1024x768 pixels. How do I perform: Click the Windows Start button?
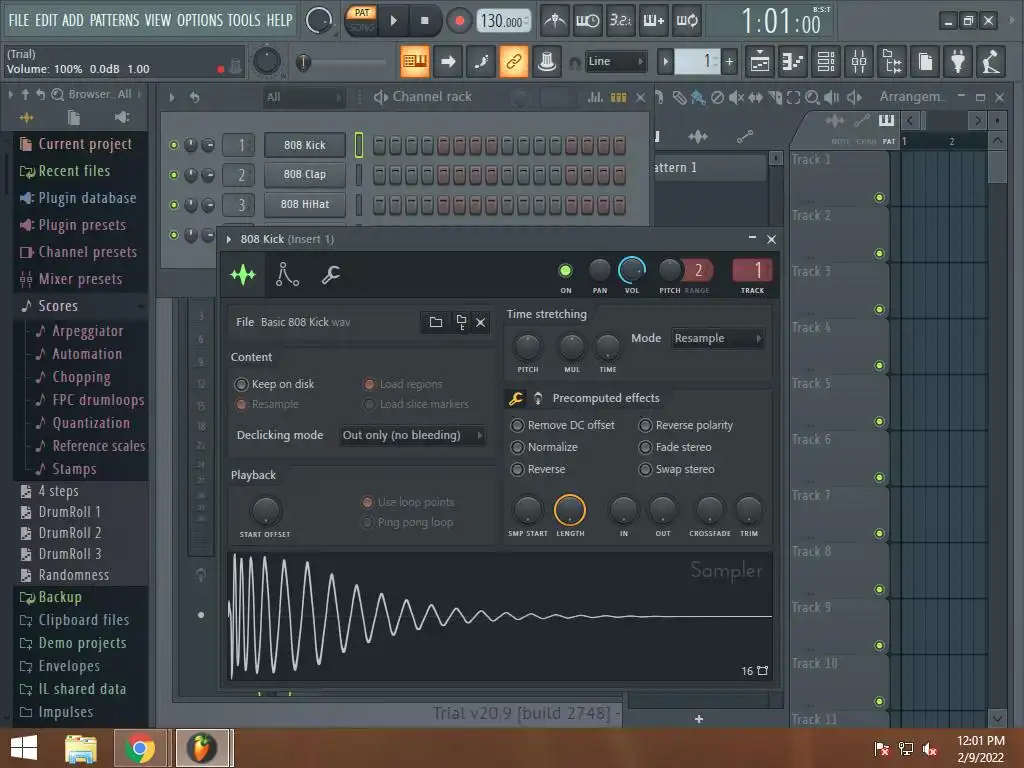(x=24, y=748)
